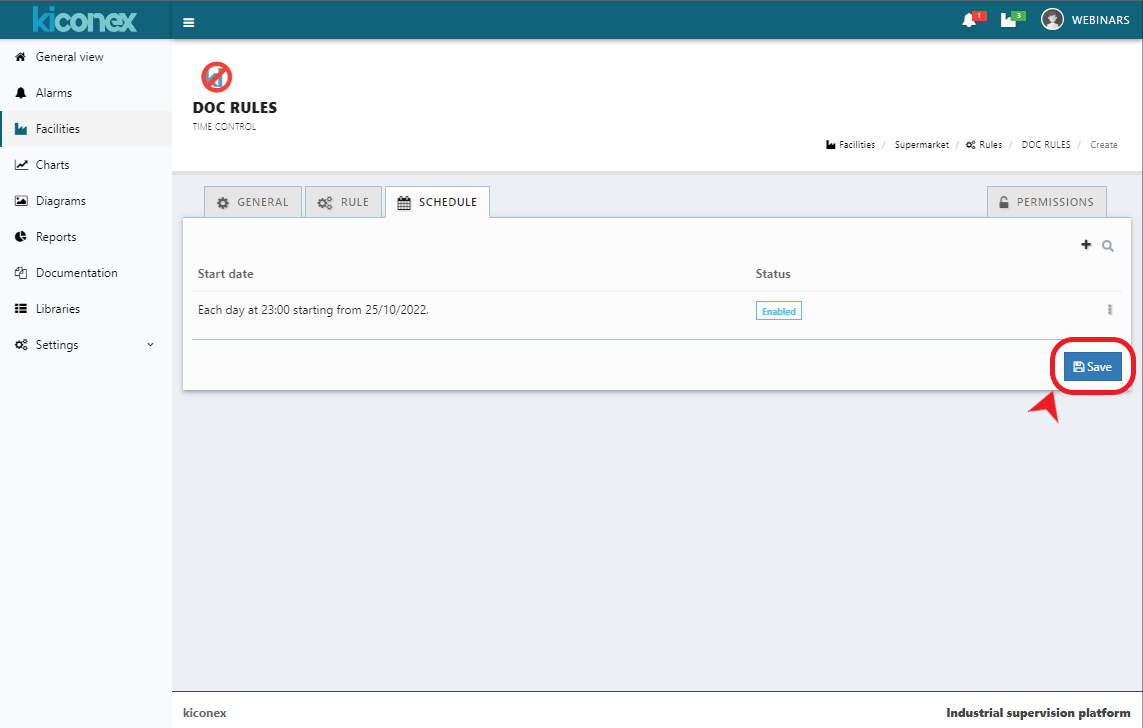Click the DOC RULES rule icon

pyautogui.click(x=216, y=77)
